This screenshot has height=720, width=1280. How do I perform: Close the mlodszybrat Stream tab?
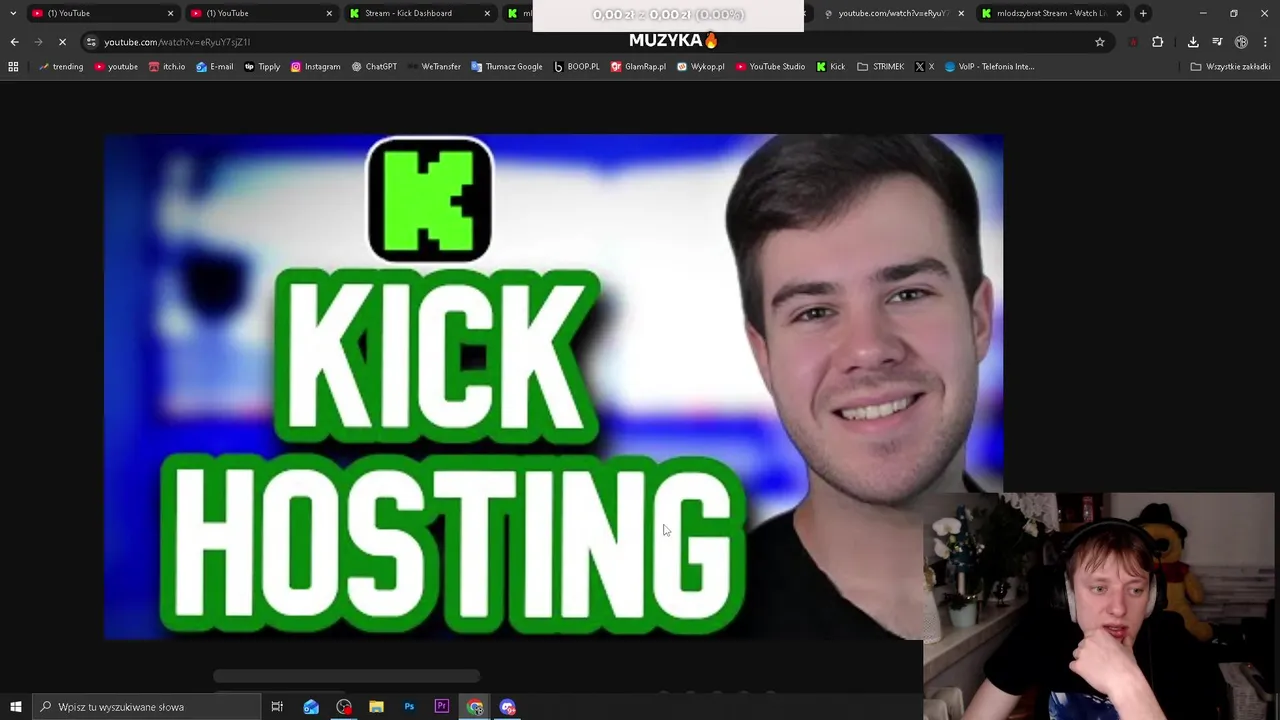(x=1118, y=13)
